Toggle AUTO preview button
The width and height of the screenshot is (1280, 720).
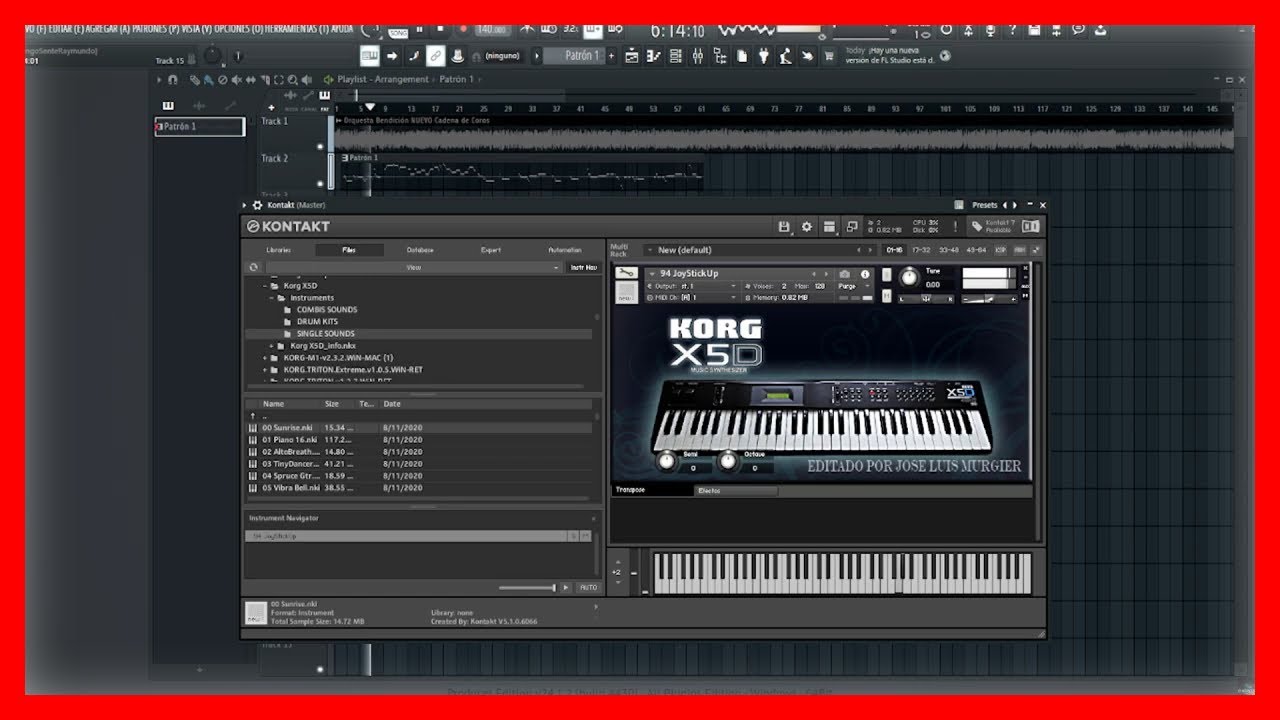(x=588, y=587)
